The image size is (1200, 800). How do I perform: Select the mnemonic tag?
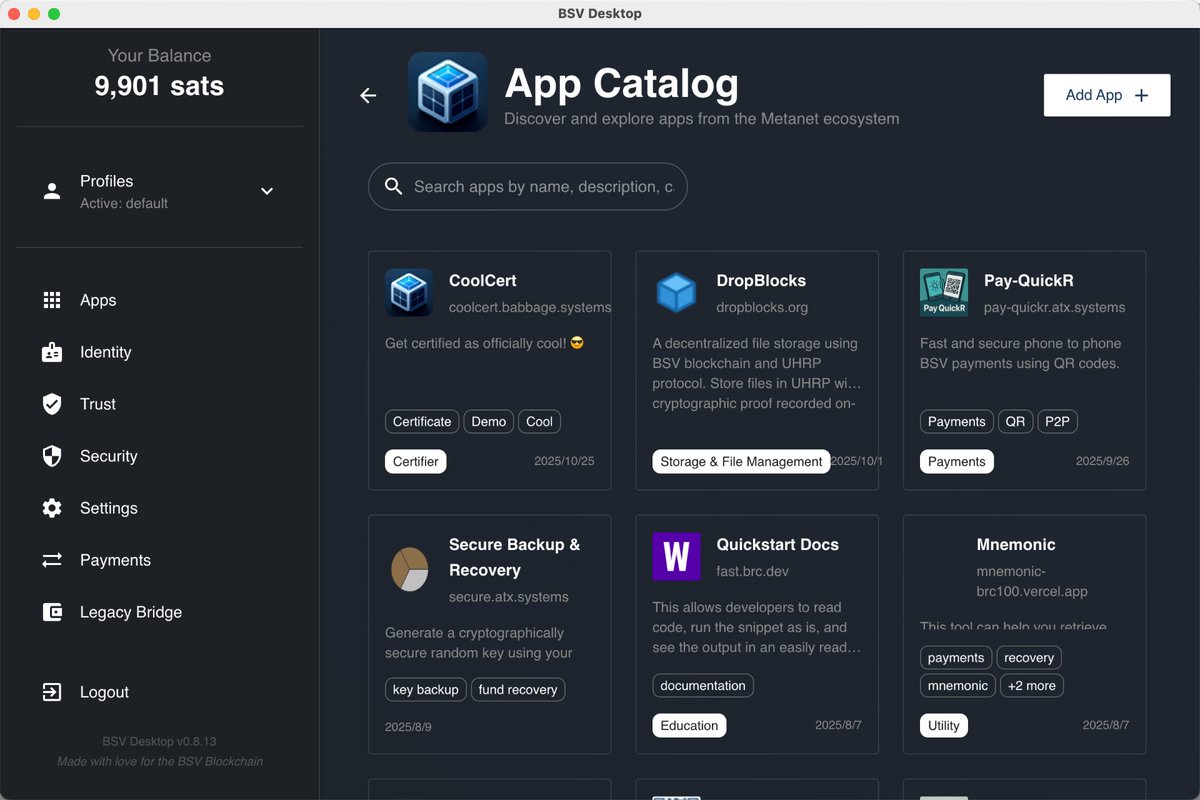(958, 686)
